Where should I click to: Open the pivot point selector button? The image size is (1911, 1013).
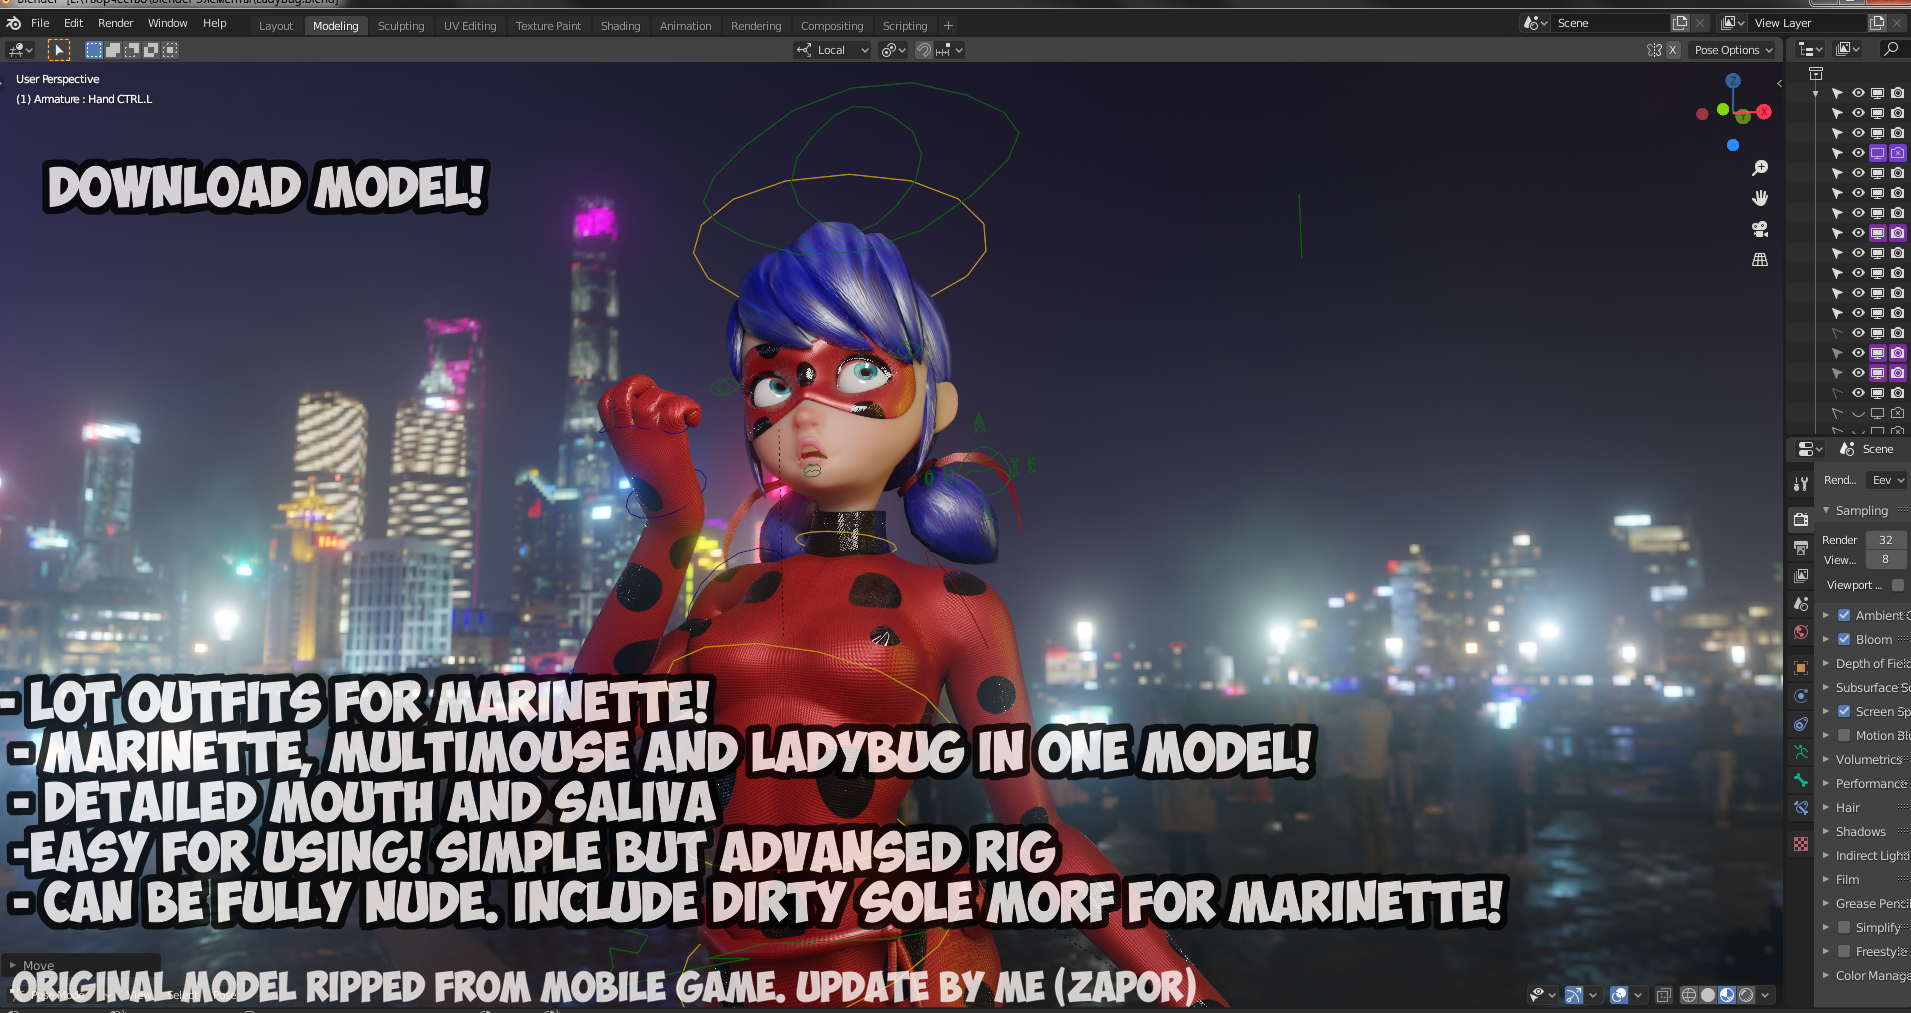893,50
